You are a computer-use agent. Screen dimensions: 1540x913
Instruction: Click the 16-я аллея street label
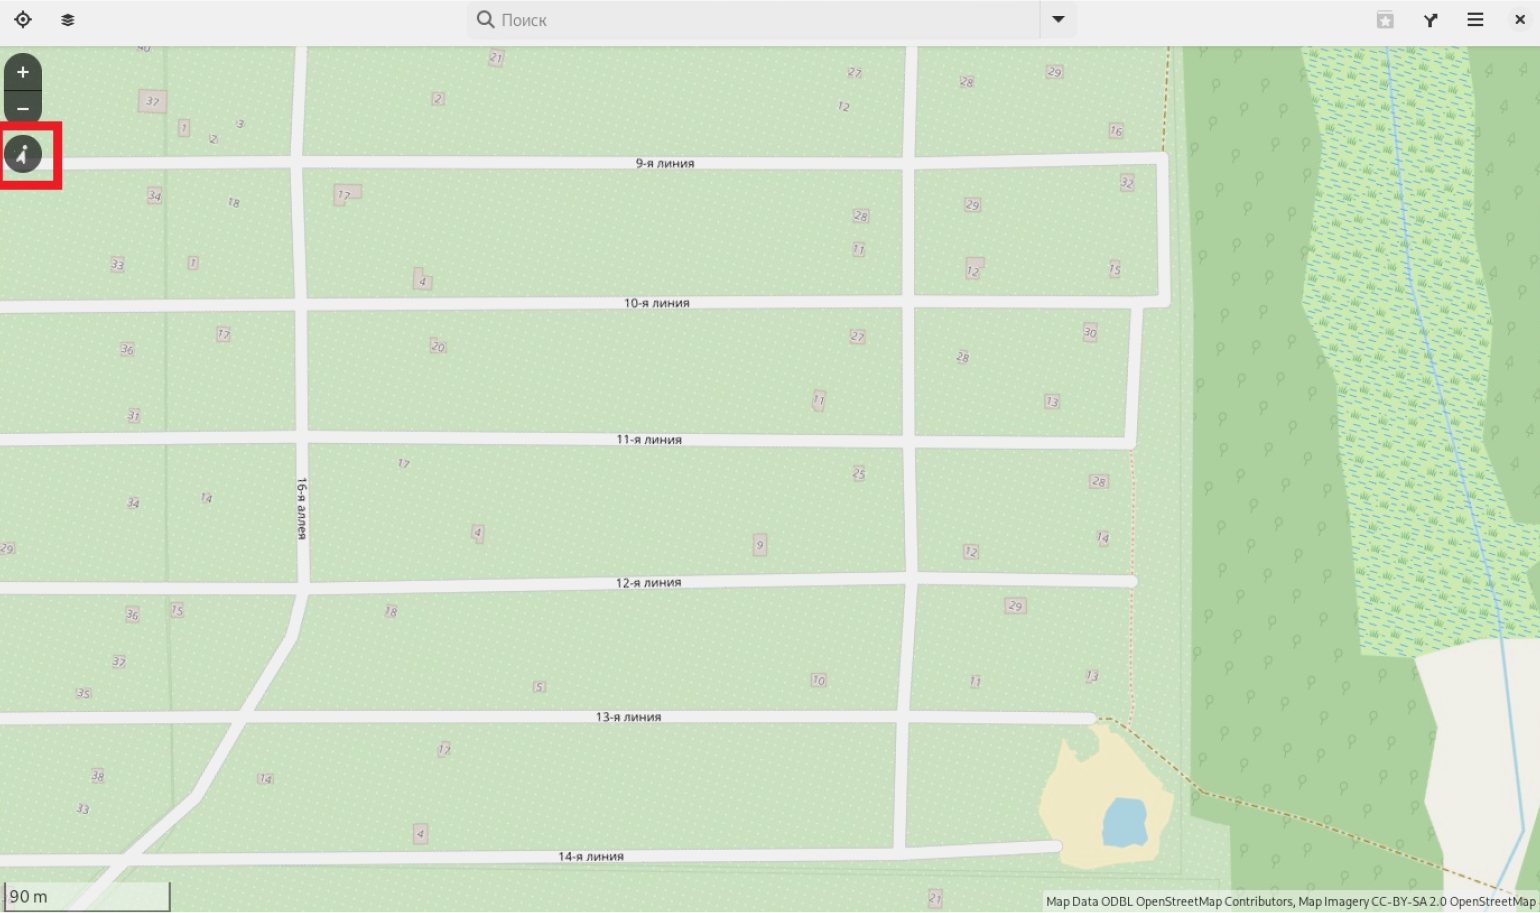(x=302, y=508)
